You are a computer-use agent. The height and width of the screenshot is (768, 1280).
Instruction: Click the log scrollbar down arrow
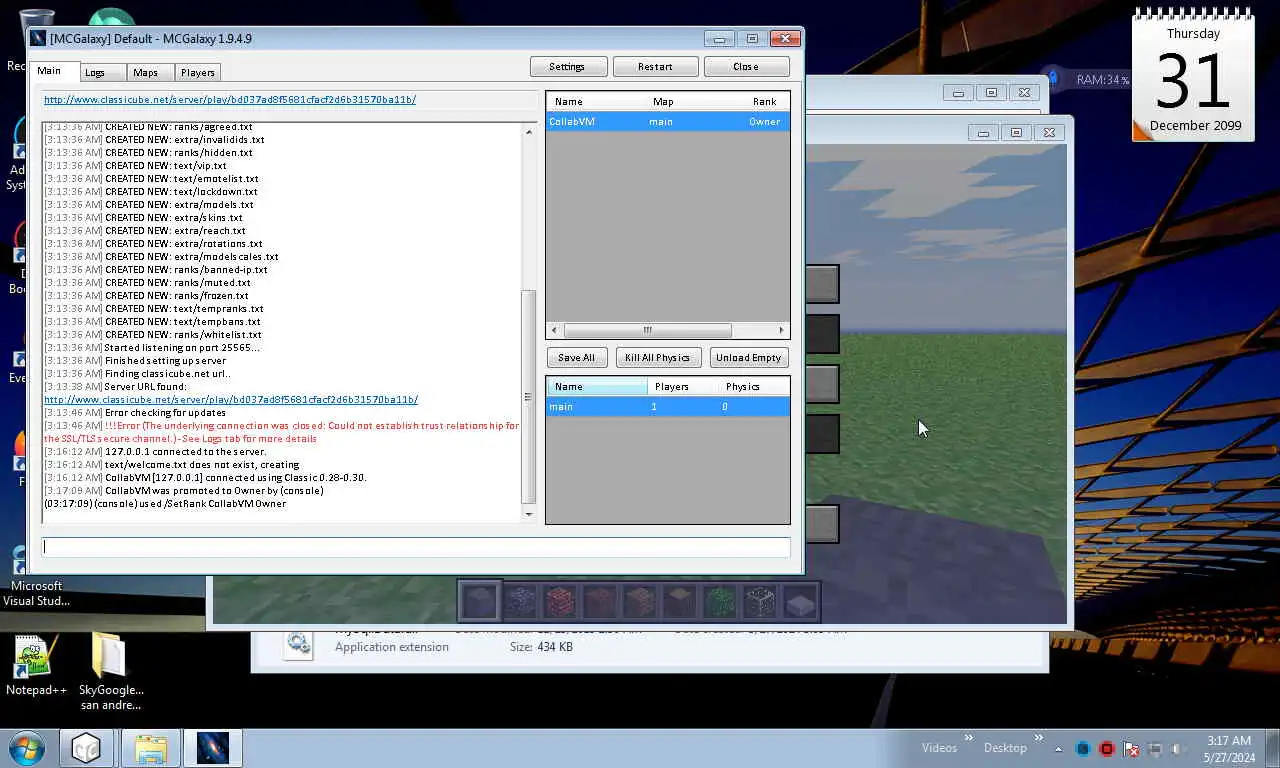[529, 514]
